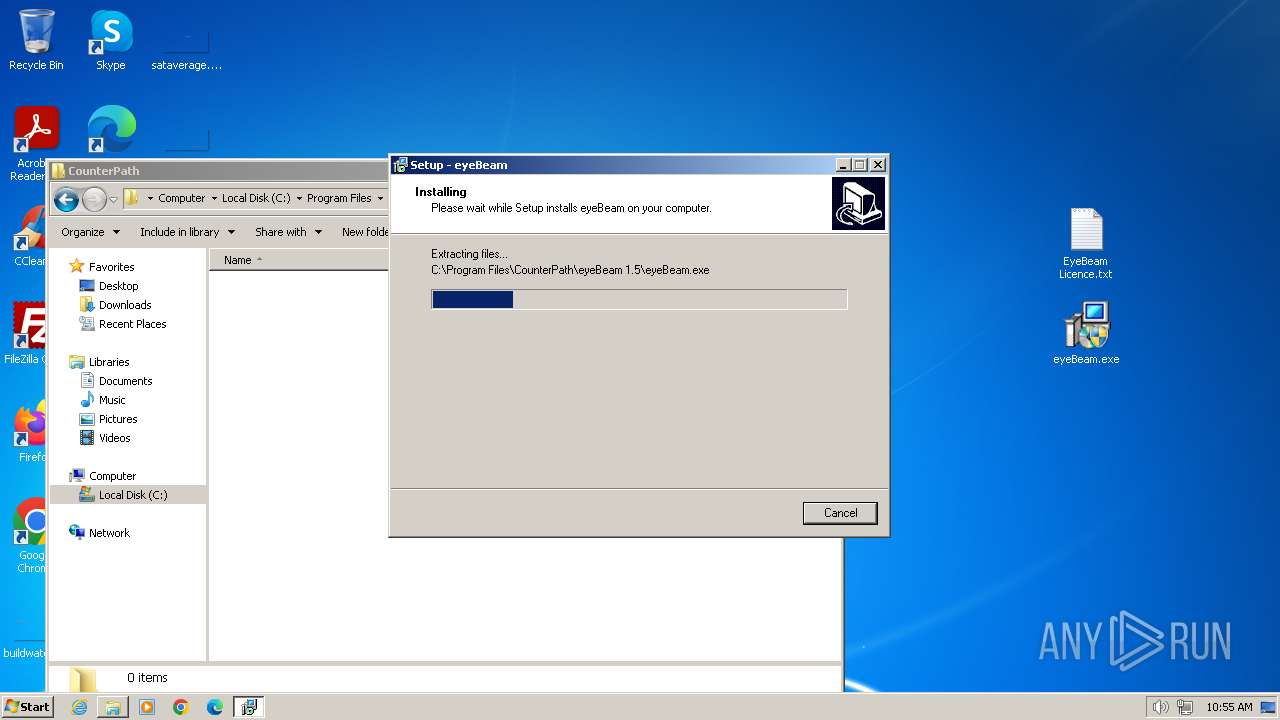Click the Setup - eyeBeam title bar icon
Viewport: 1280px width, 720px height.
[400, 165]
